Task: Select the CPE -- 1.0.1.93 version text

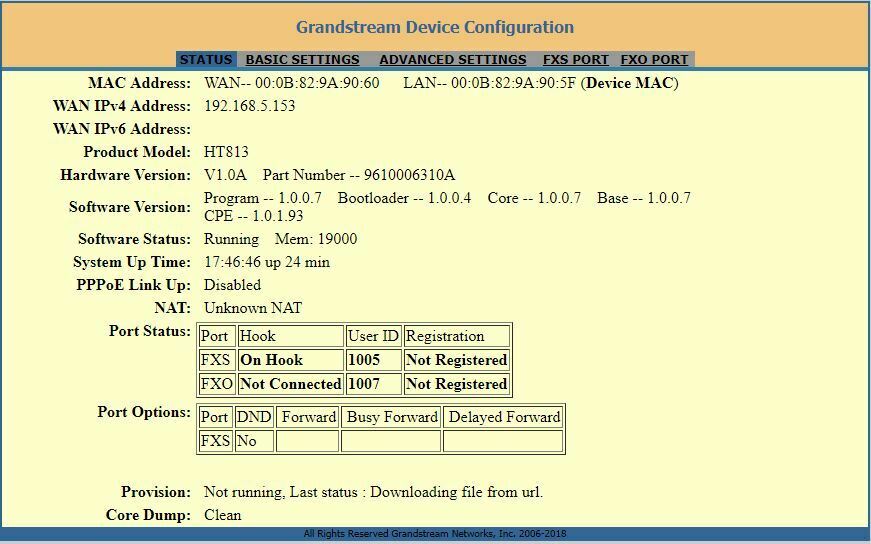Action: tap(253, 216)
